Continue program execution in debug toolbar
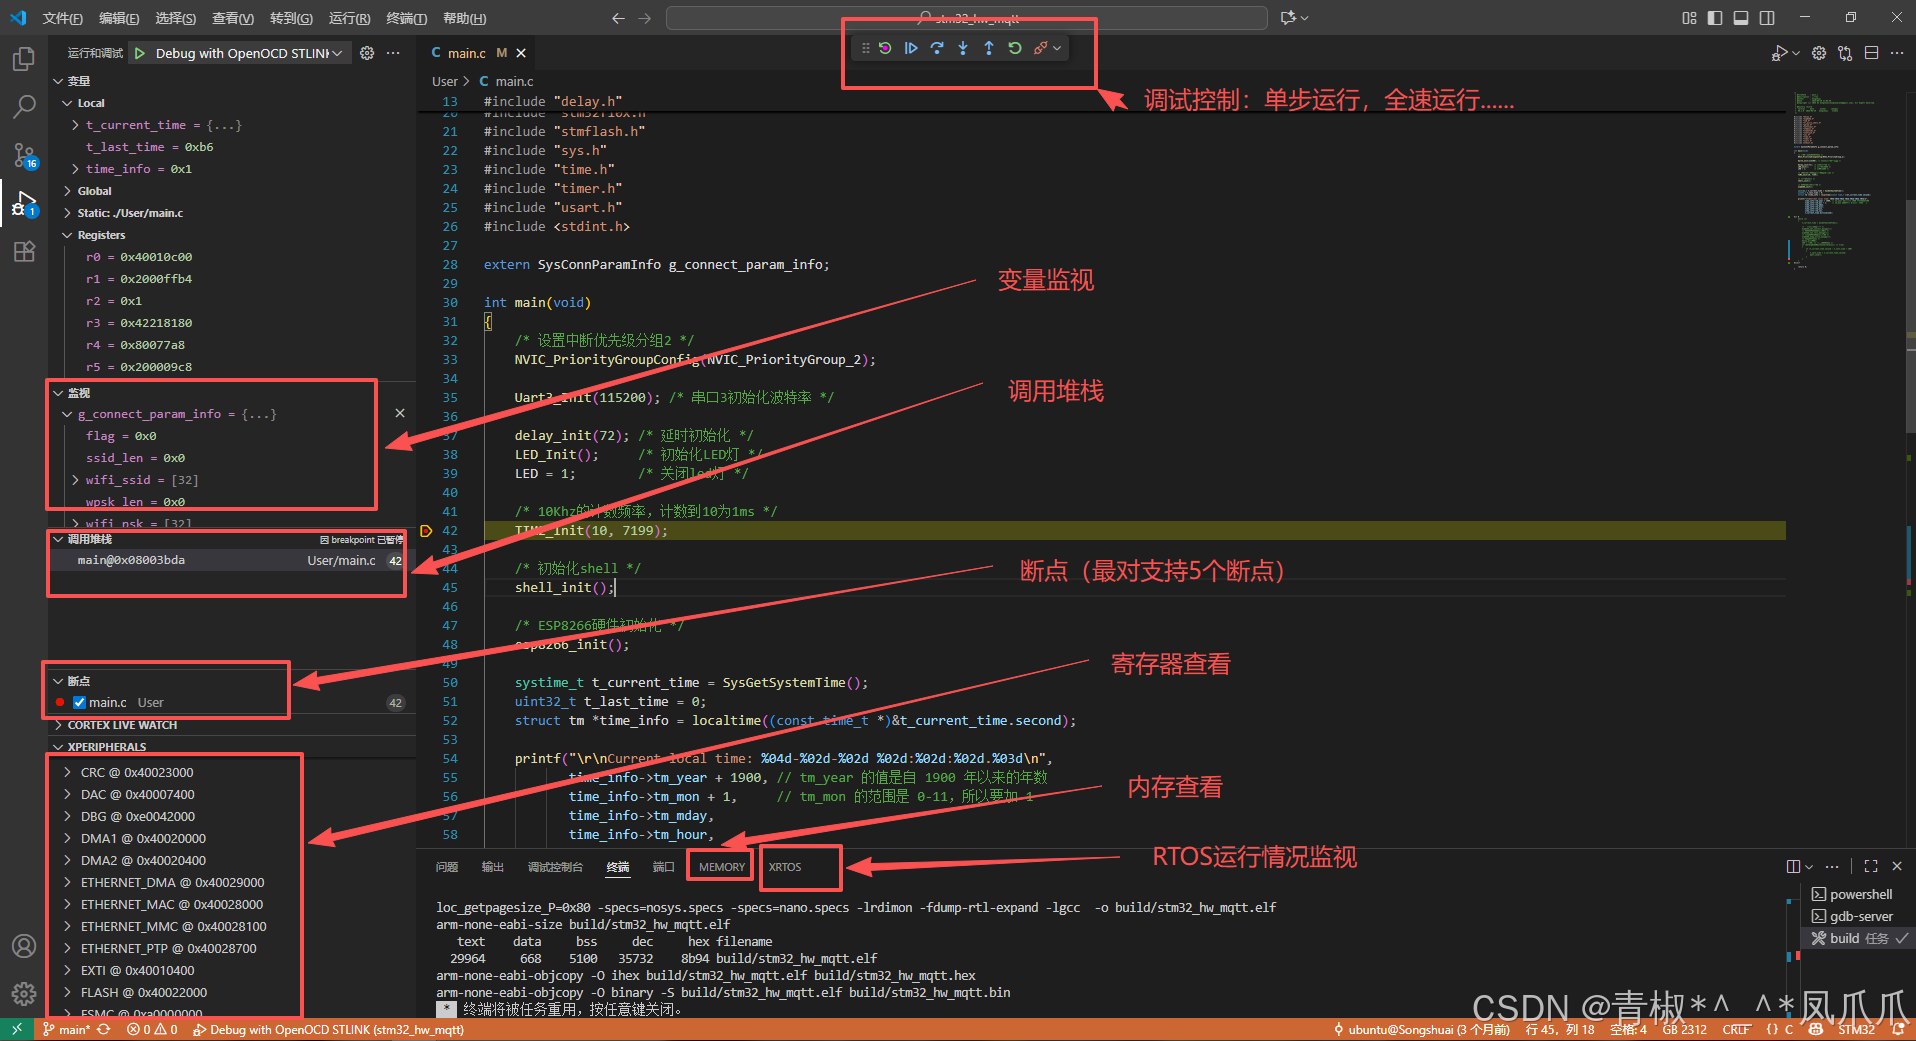Image resolution: width=1916 pixels, height=1041 pixels. click(x=911, y=47)
